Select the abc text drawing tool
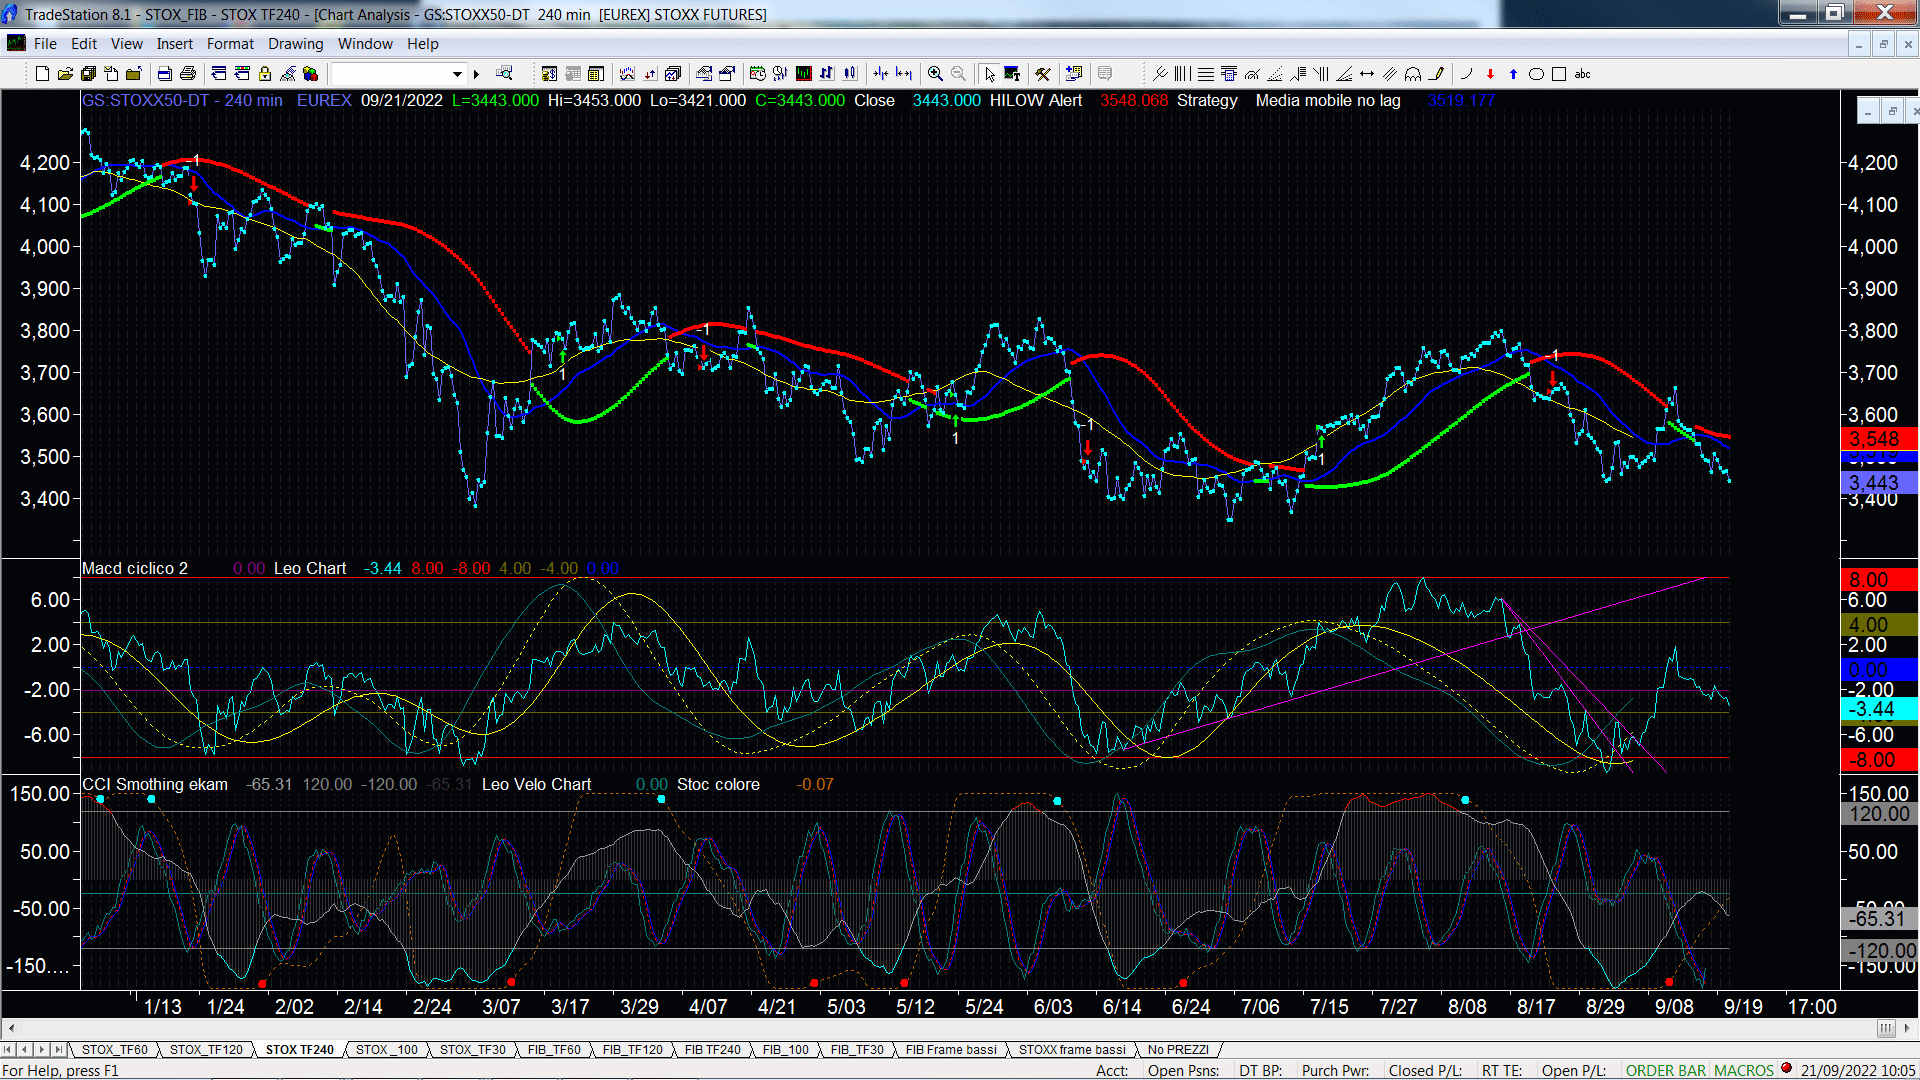Image resolution: width=1920 pixels, height=1080 pixels. (1582, 74)
